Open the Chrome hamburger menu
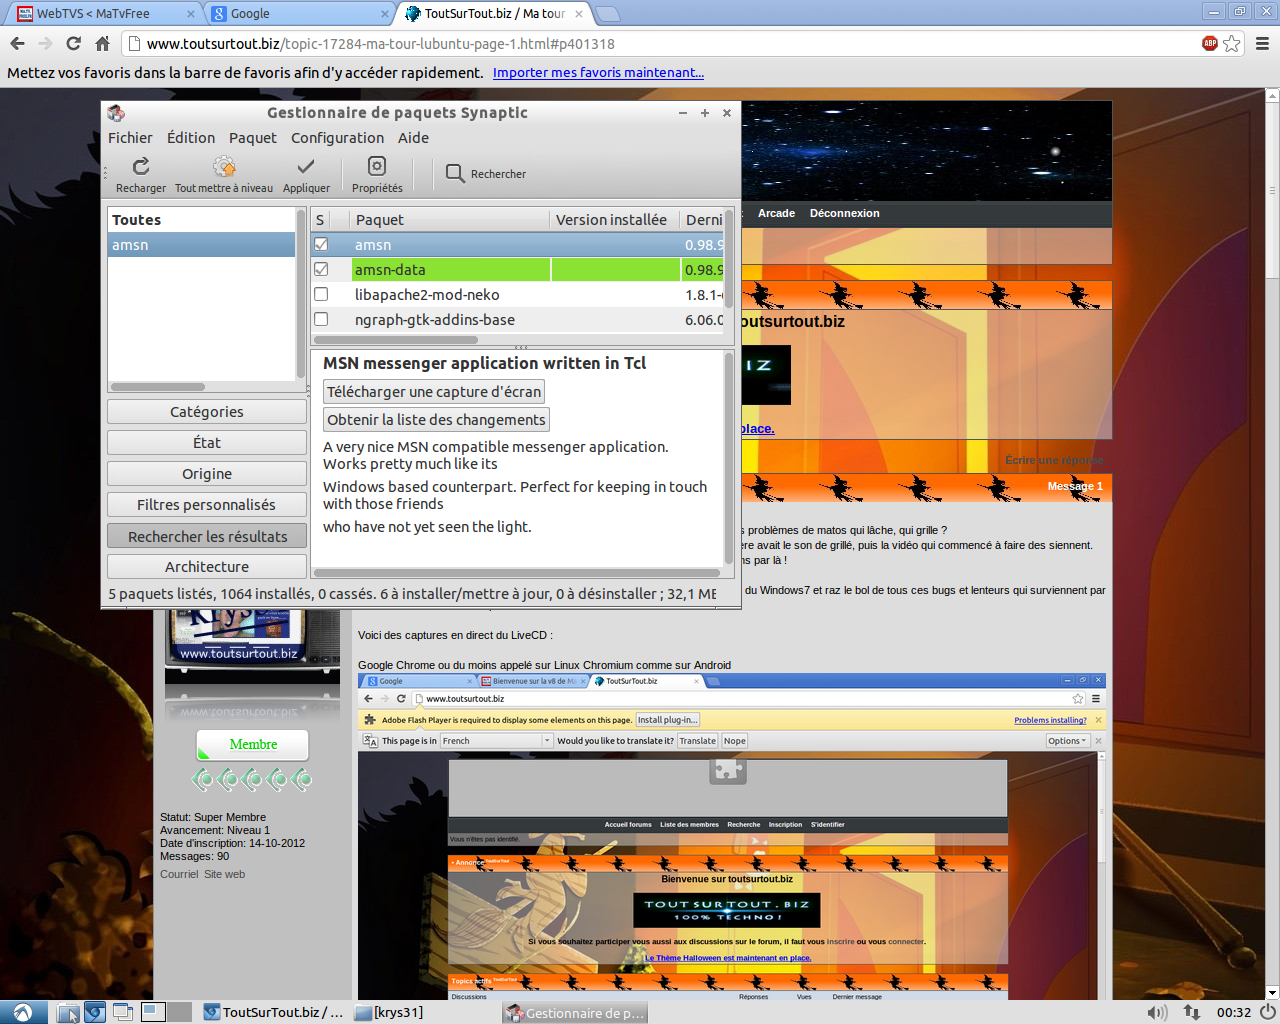 pos(1262,43)
